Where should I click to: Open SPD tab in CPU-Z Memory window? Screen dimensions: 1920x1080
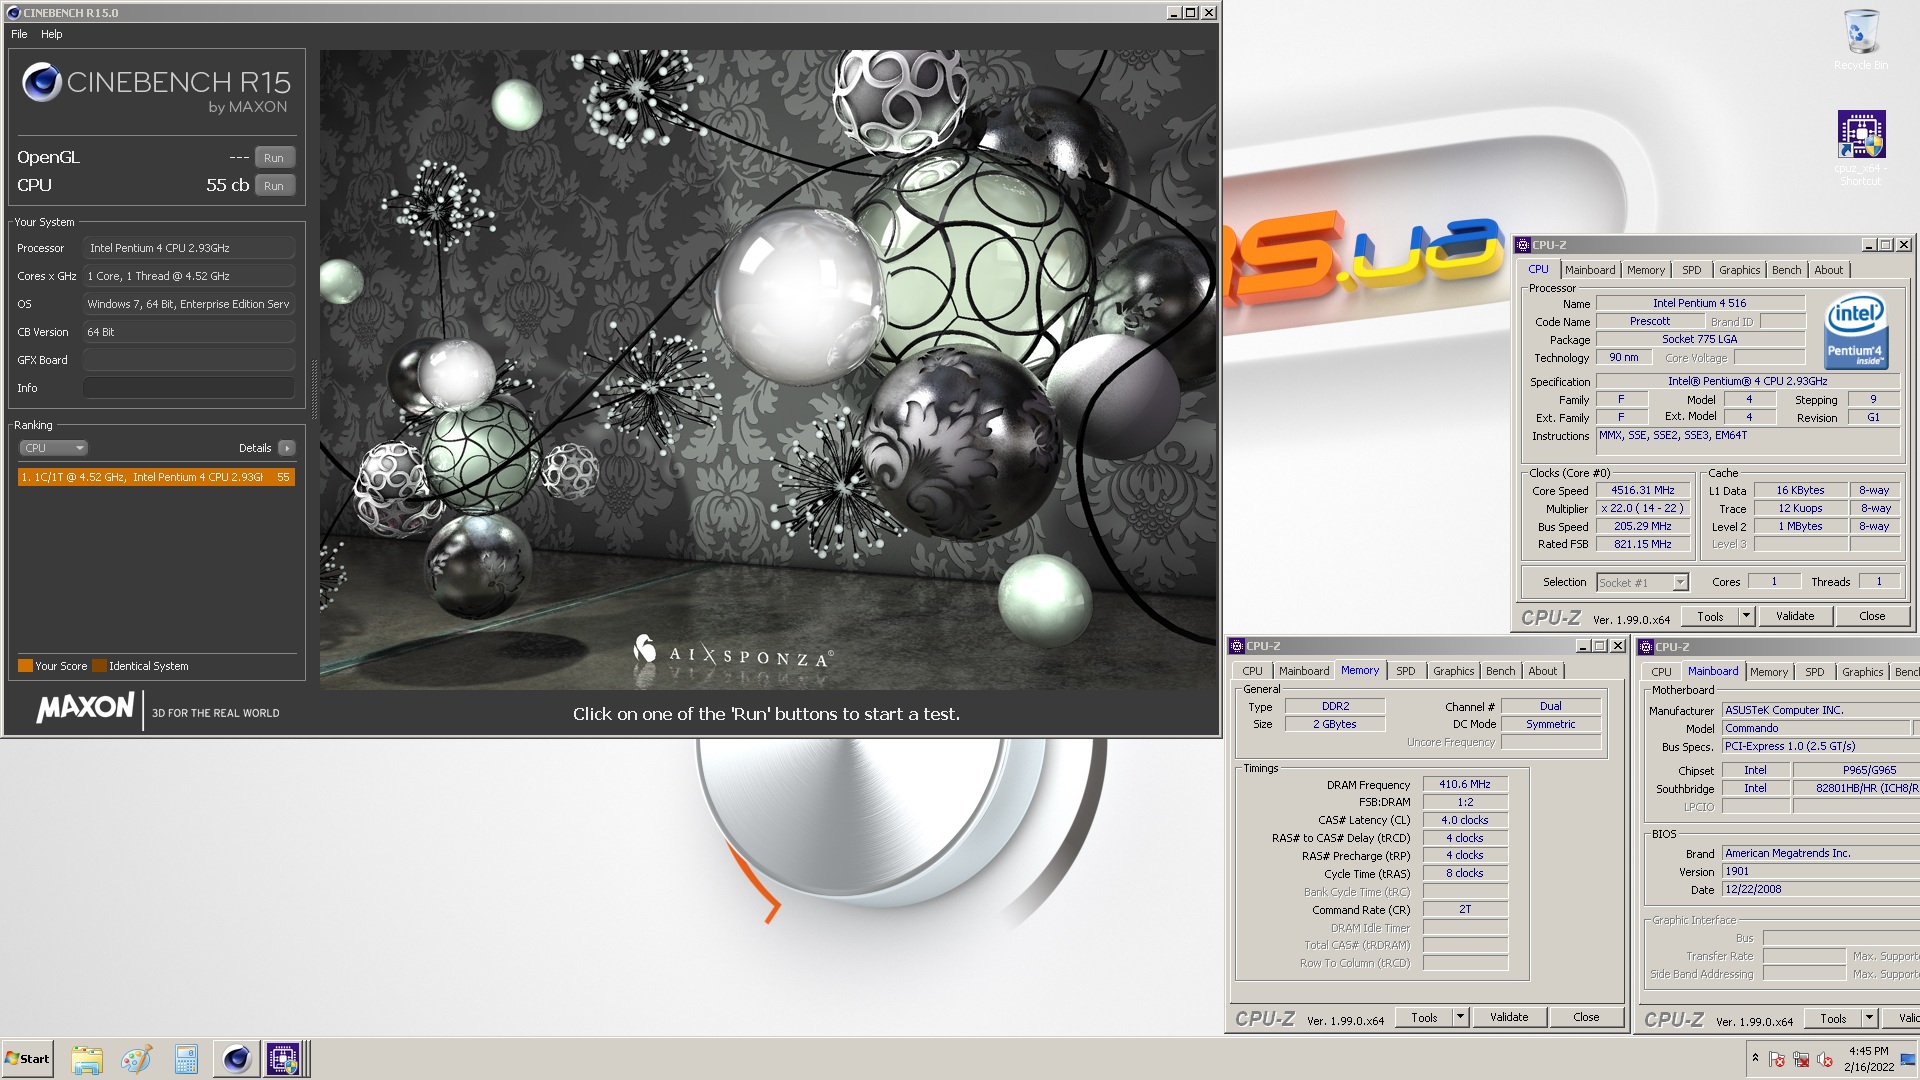(1405, 671)
